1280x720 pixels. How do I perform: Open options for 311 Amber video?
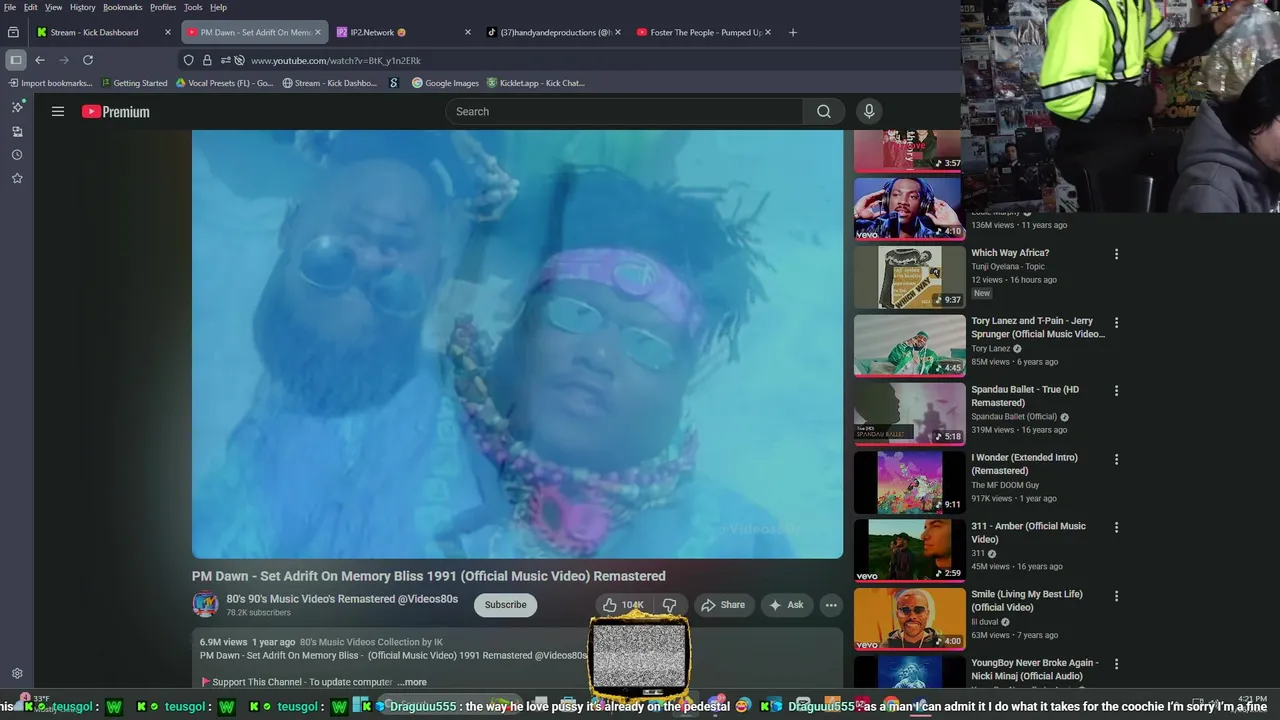pos(1117,527)
